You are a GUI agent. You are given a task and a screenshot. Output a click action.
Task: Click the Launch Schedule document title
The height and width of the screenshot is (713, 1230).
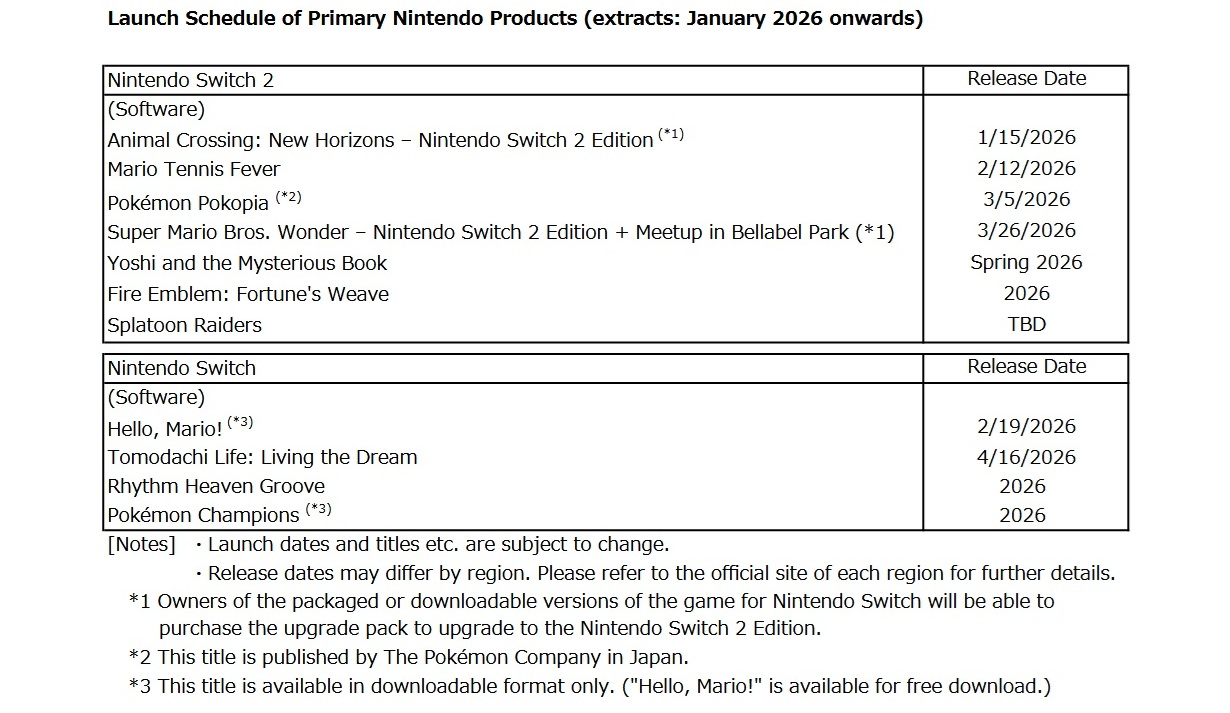pyautogui.click(x=515, y=19)
